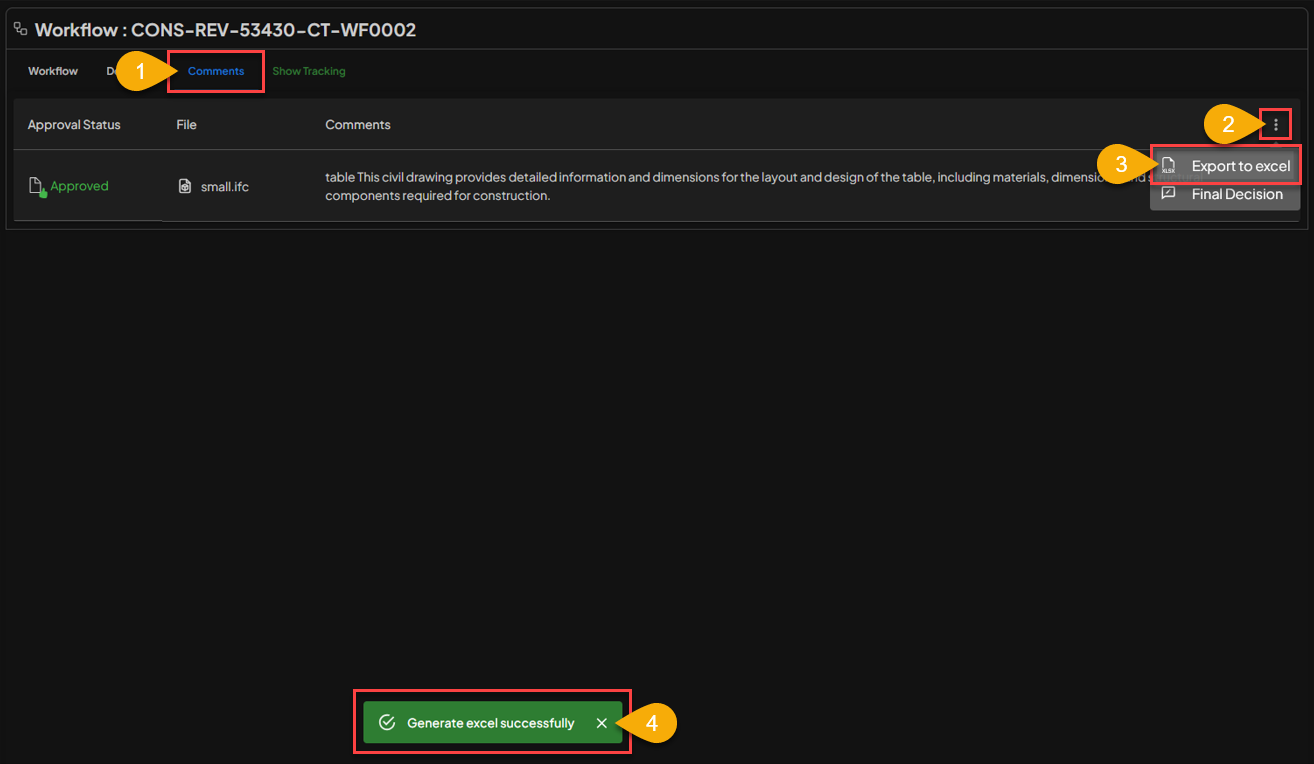Image resolution: width=1314 pixels, height=764 pixels.
Task: Open workflow CONS-REV-53430-CT-WF0002 title link
Action: pyautogui.click(x=225, y=29)
